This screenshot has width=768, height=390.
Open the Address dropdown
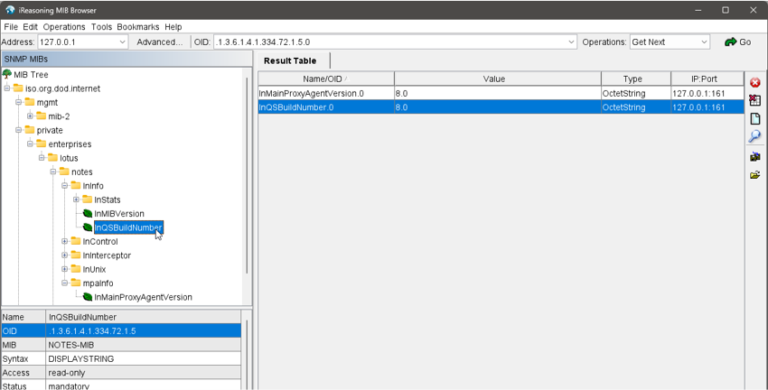pyautogui.click(x=122, y=42)
